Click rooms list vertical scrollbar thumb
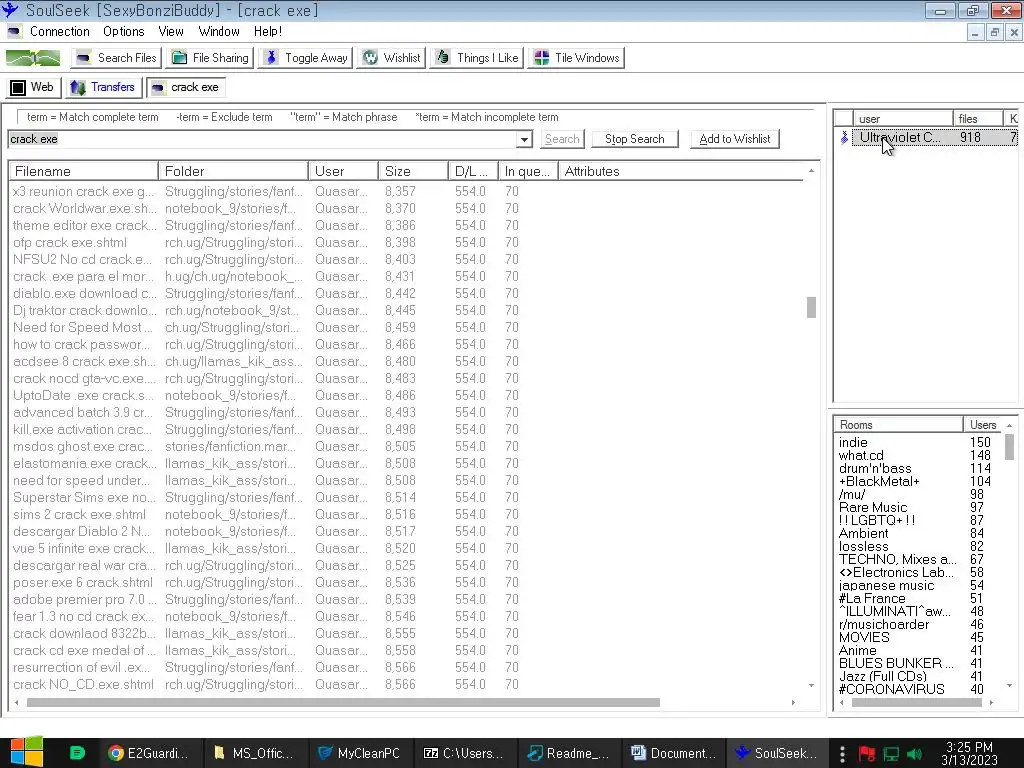Screen dimensions: 1024x768 1010,447
